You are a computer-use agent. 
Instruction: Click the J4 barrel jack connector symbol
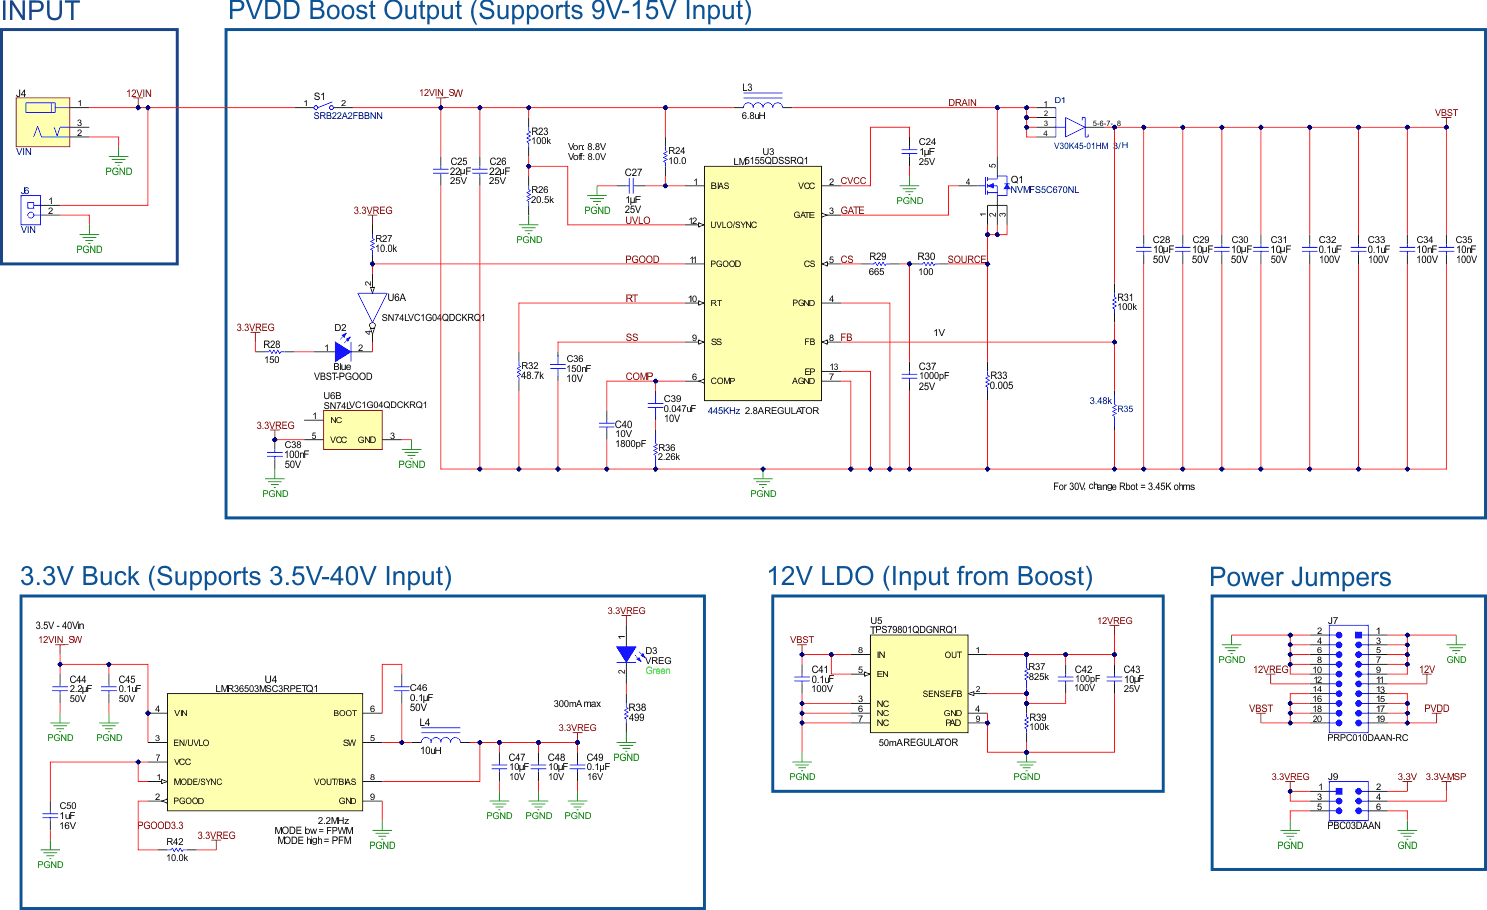(43, 122)
